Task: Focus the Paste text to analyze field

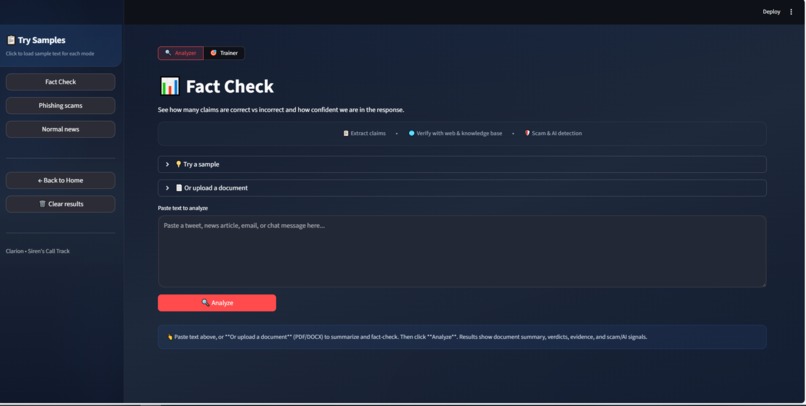Action: pos(462,251)
